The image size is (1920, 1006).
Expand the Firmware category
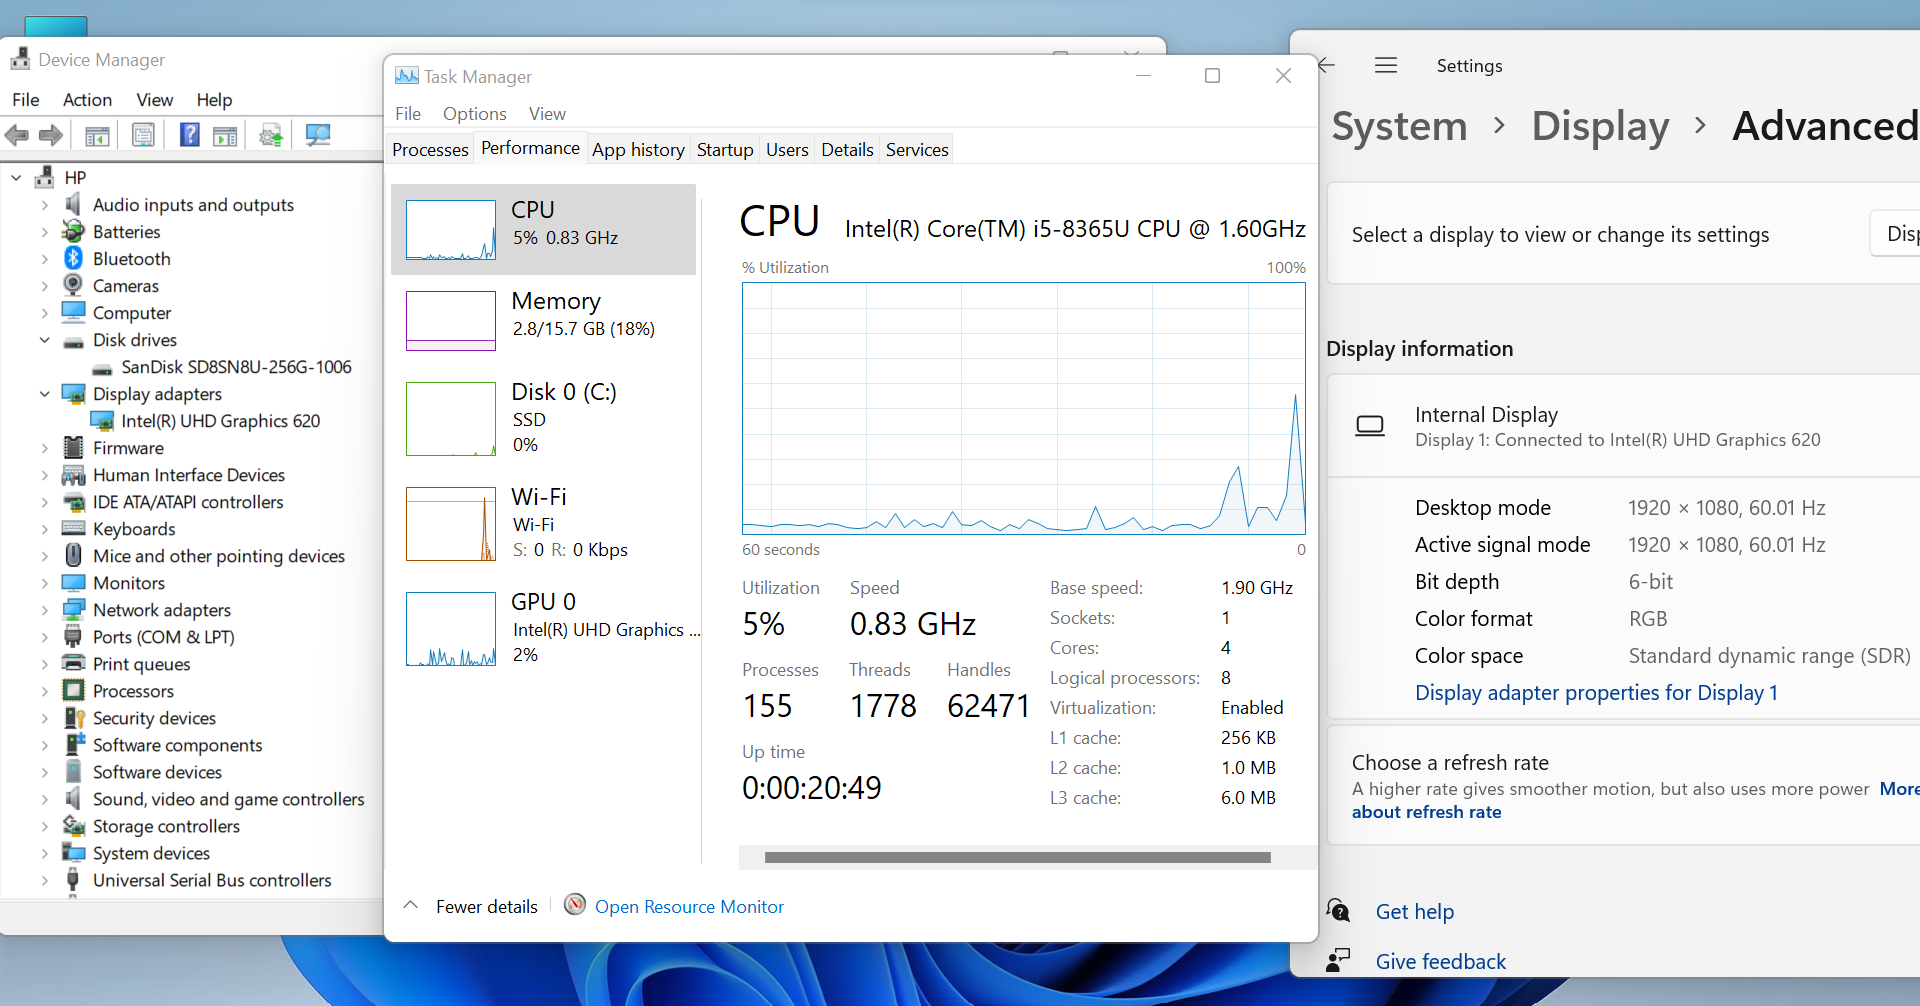point(44,447)
